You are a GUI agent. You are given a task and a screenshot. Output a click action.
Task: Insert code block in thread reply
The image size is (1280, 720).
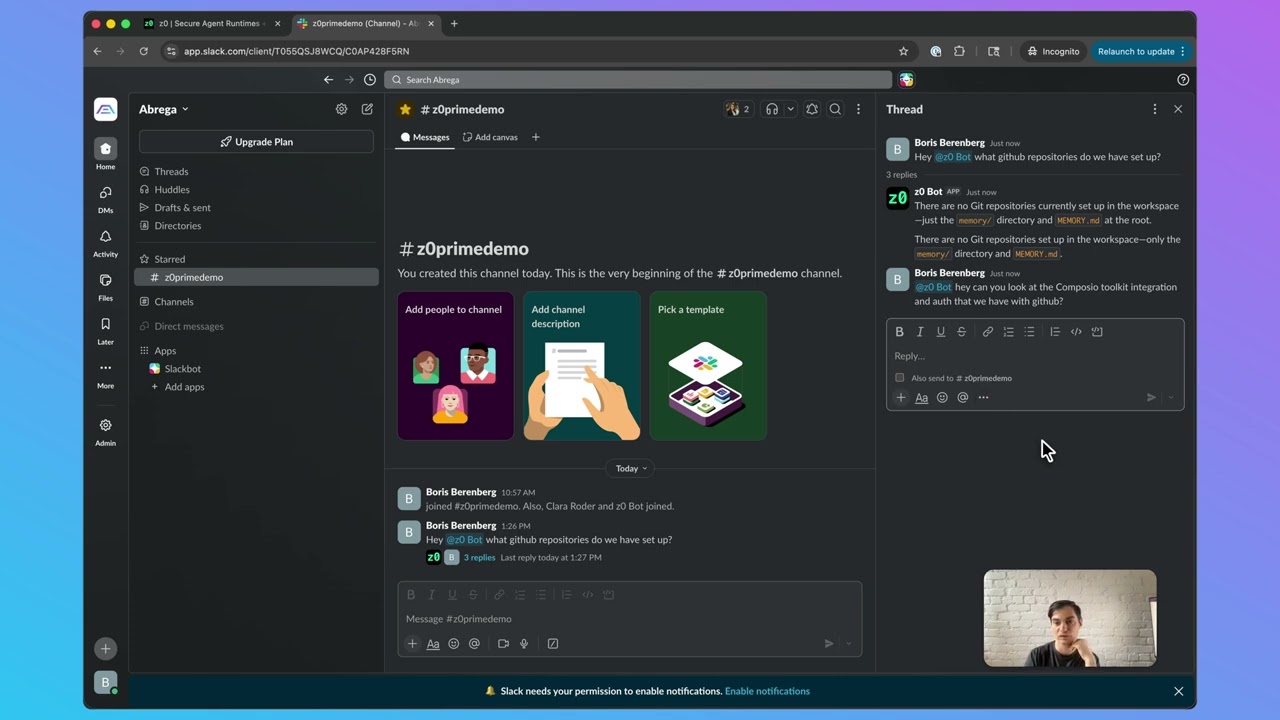[x=1097, y=332]
